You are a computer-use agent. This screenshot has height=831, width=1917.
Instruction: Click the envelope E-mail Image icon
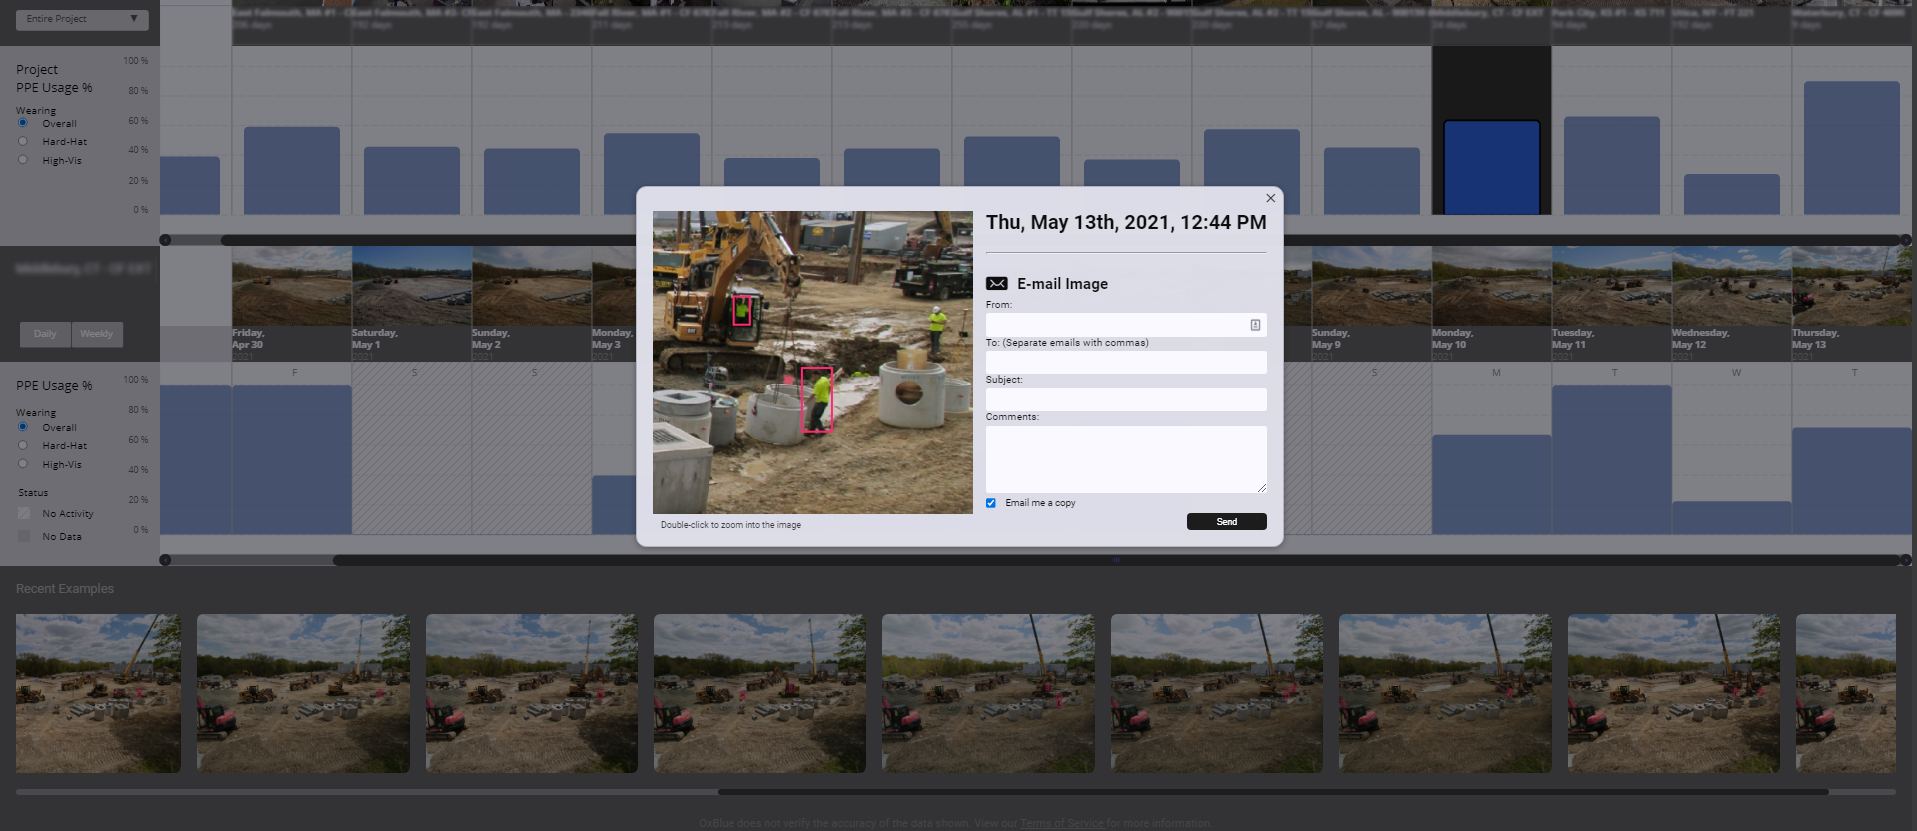(996, 284)
